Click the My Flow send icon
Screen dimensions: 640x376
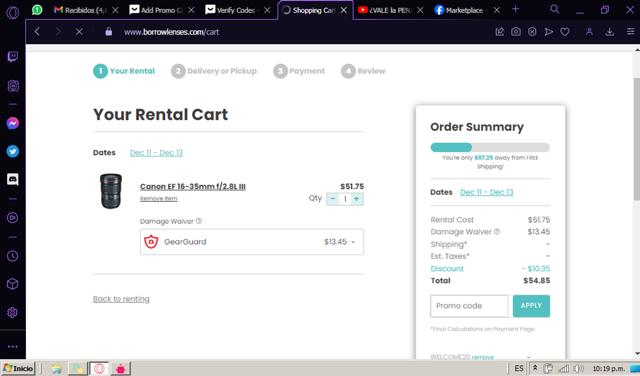click(549, 31)
